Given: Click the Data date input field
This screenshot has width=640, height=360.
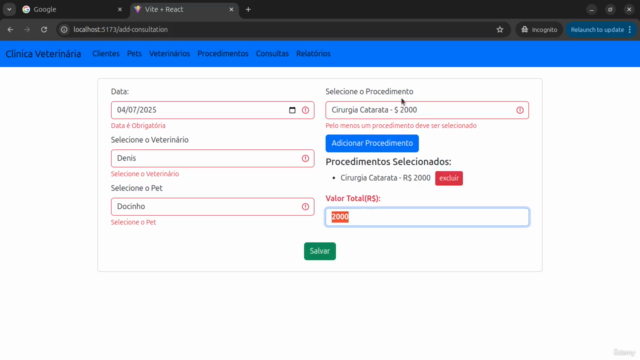Looking at the screenshot, I should 212,110.
